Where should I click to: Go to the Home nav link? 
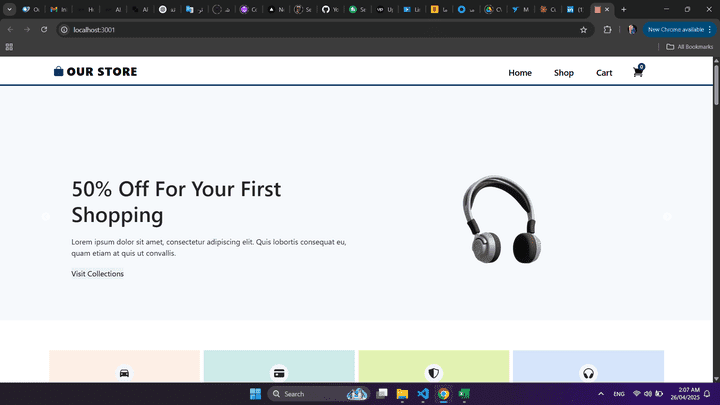[520, 73]
